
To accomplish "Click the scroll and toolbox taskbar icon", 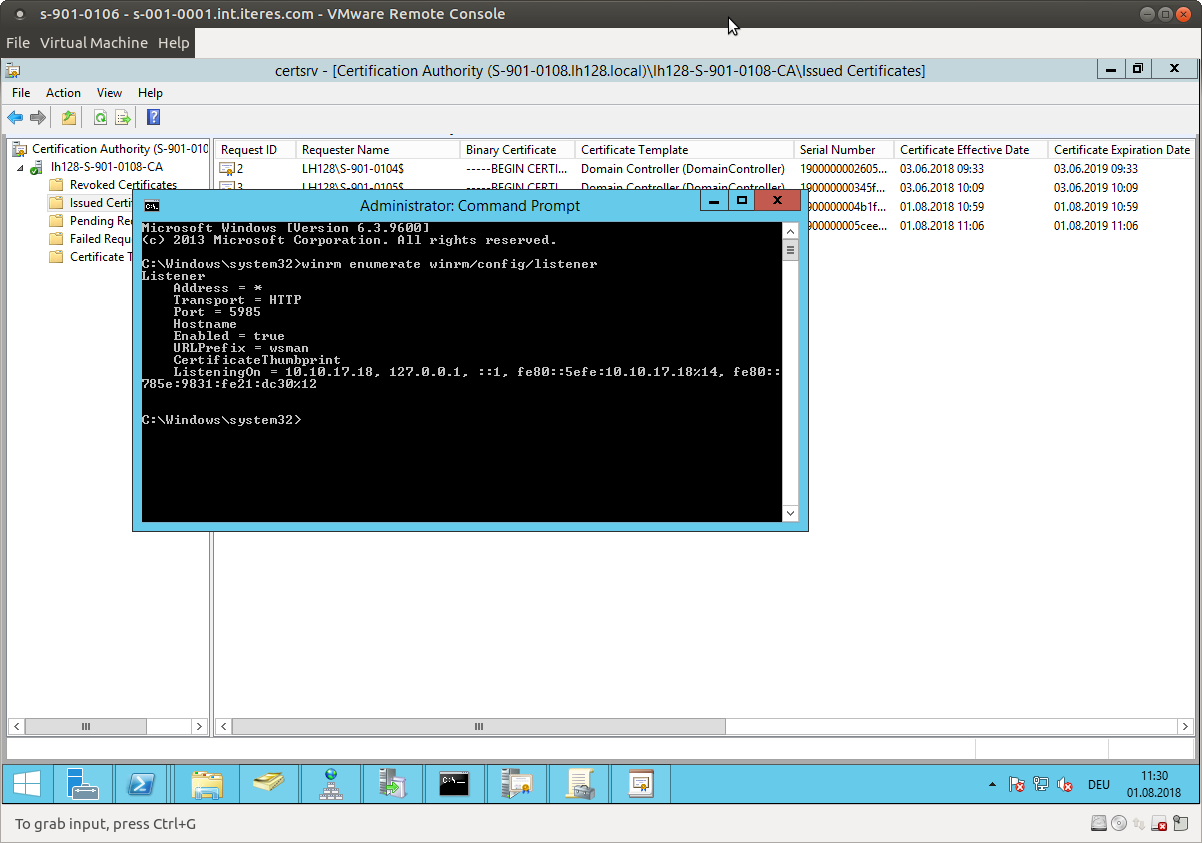I will (x=579, y=785).
